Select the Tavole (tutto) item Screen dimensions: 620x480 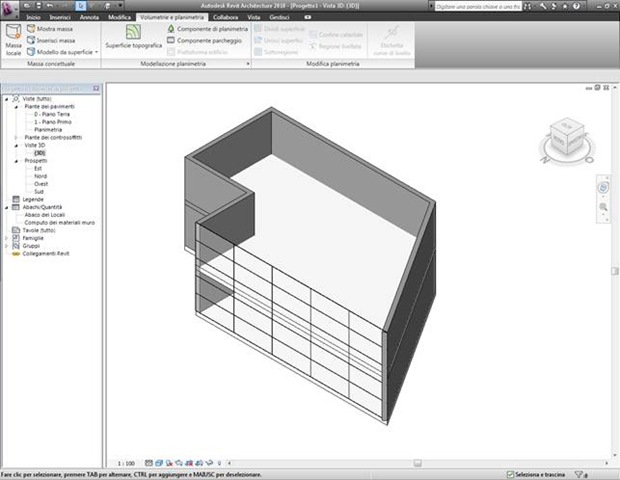point(39,230)
